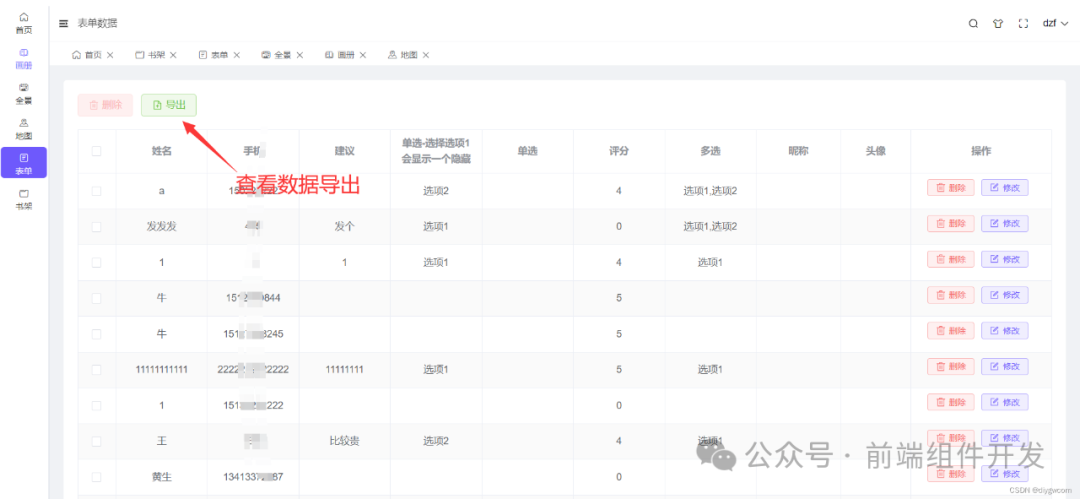The image size is (1080, 499).
Task: Open the theme shirt icon in header
Action: (x=998, y=23)
